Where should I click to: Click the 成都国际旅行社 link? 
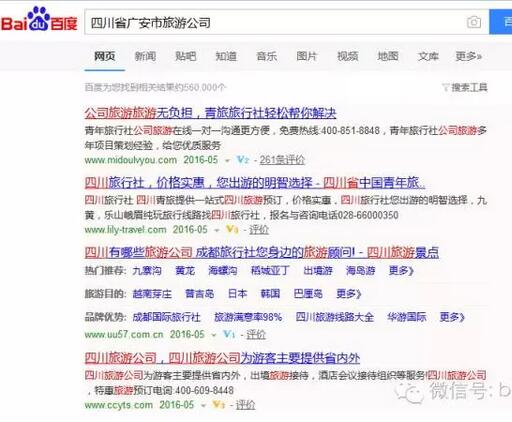tap(166, 317)
